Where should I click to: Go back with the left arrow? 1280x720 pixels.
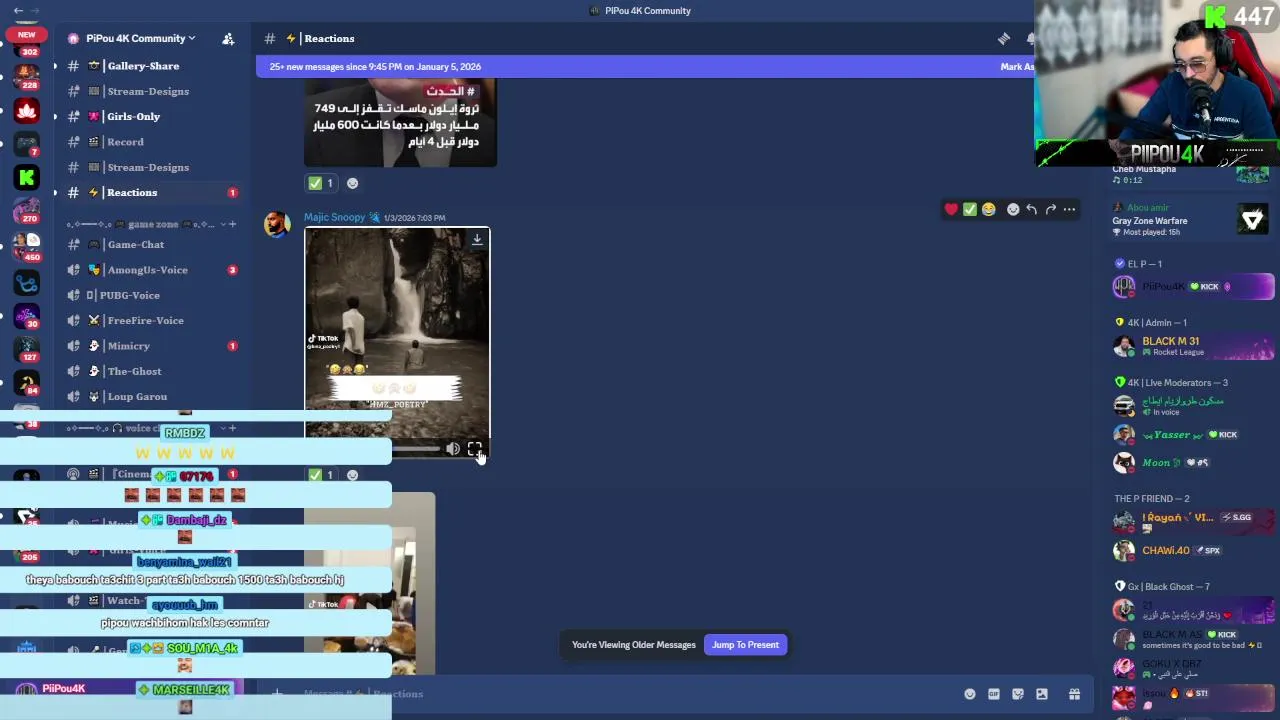18,10
